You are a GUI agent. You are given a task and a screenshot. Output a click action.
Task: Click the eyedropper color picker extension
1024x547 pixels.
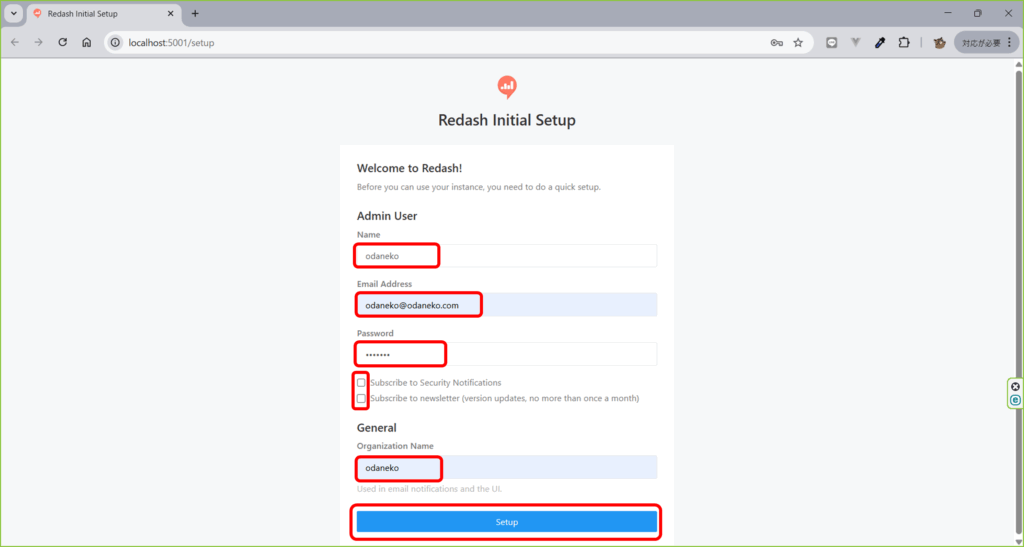pyautogui.click(x=880, y=43)
